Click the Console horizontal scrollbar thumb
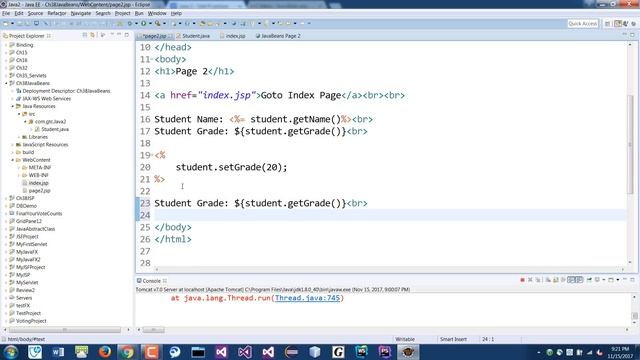This screenshot has height=360, width=640. click(x=153, y=329)
